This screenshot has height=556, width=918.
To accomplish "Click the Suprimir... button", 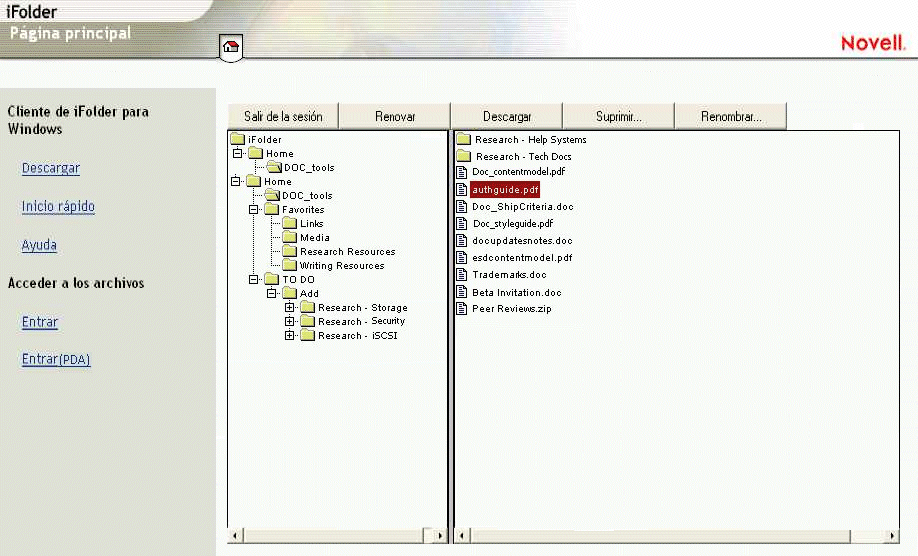I will pyautogui.click(x=619, y=116).
